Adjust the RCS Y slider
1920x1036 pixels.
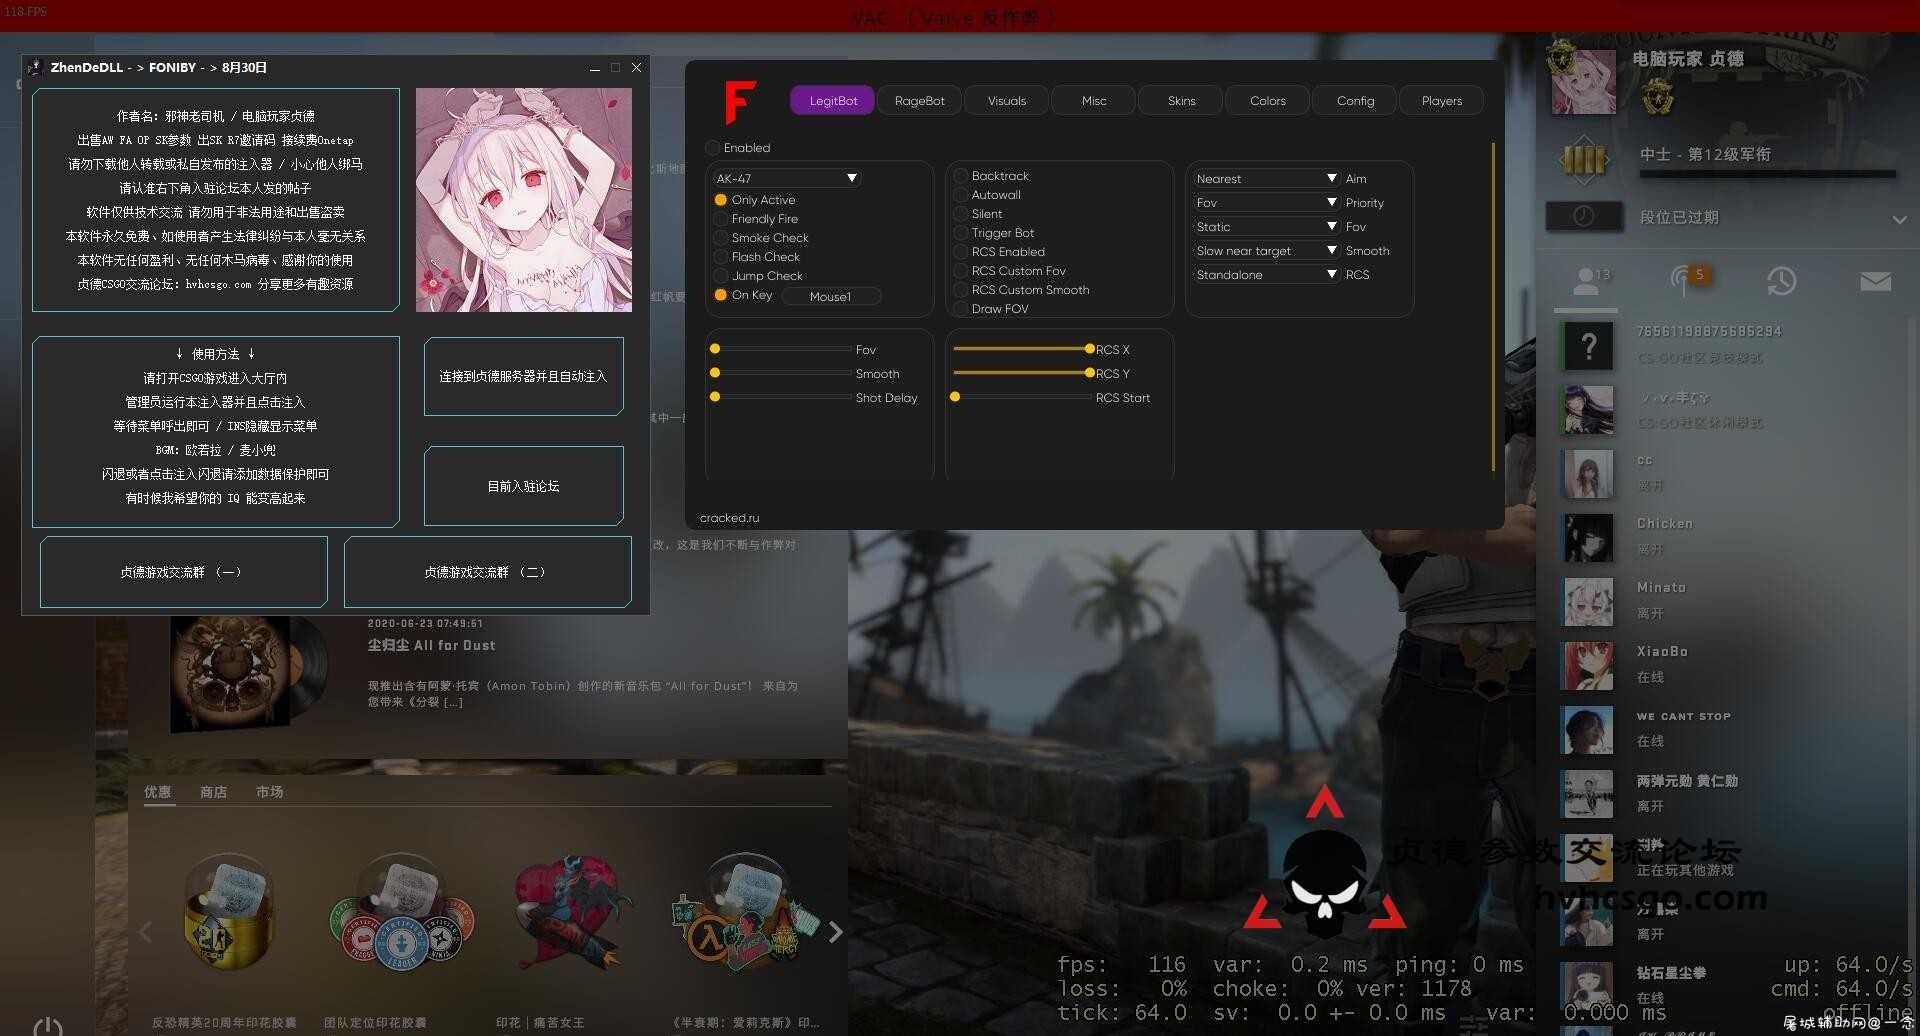[x=1022, y=373]
